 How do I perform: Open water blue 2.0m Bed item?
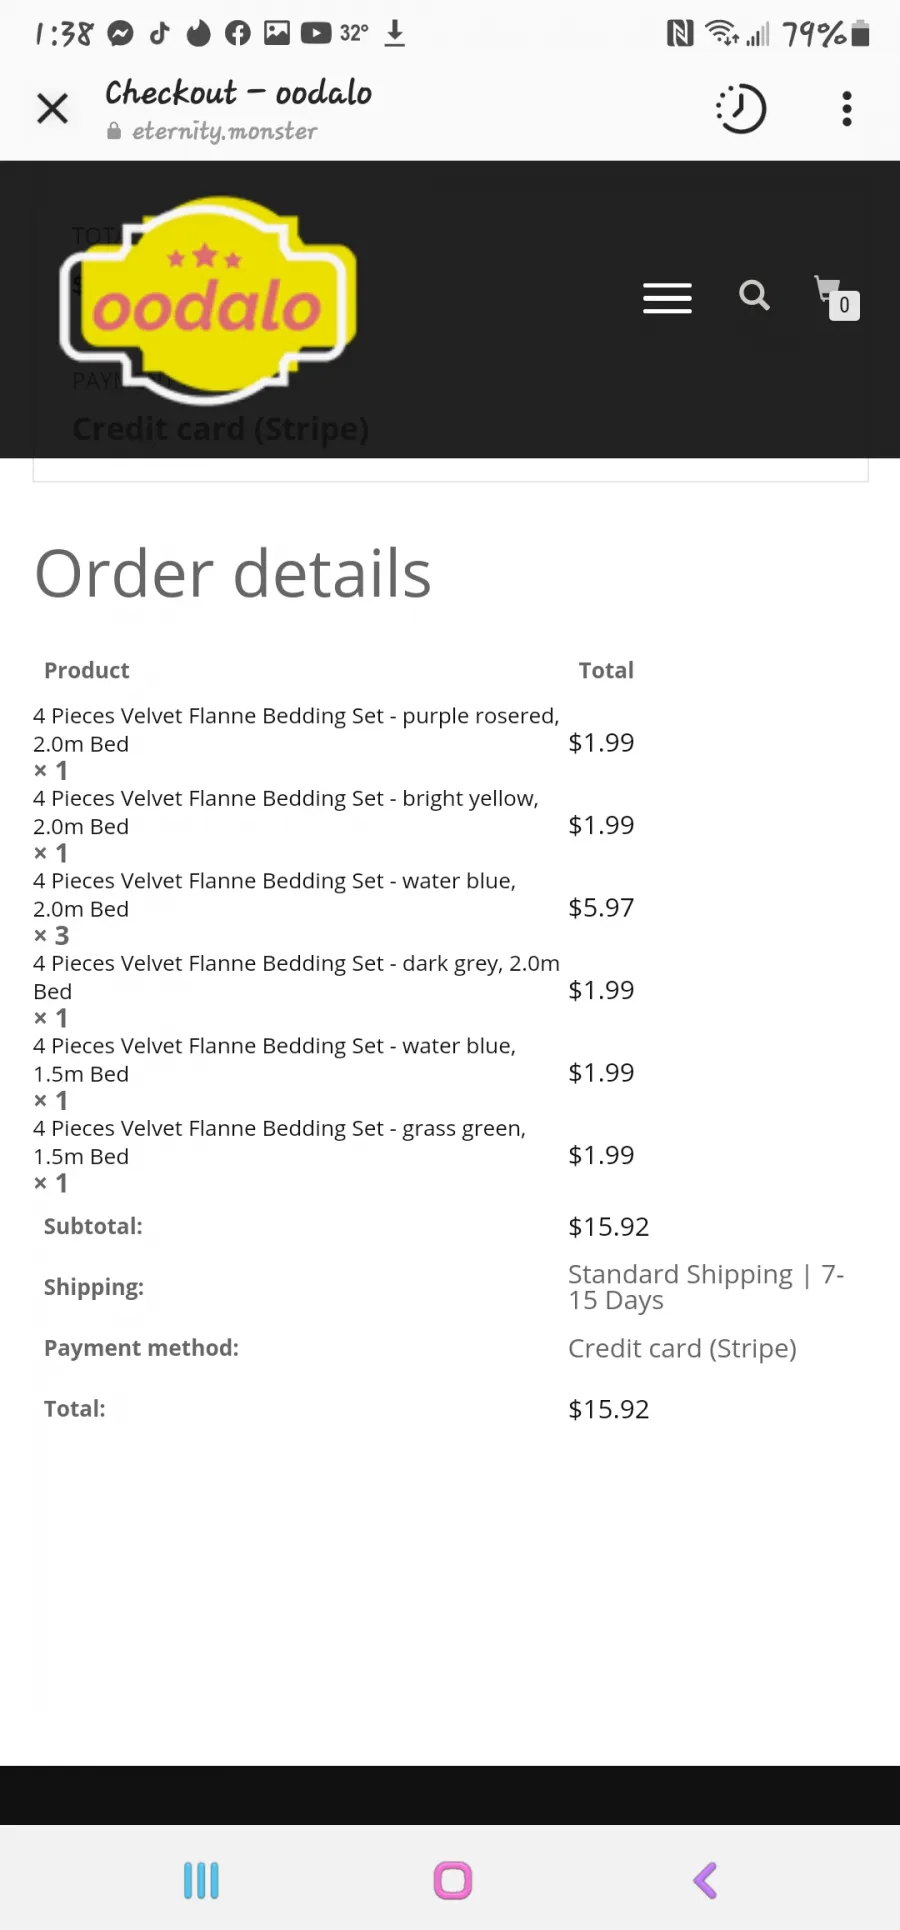[x=275, y=894]
